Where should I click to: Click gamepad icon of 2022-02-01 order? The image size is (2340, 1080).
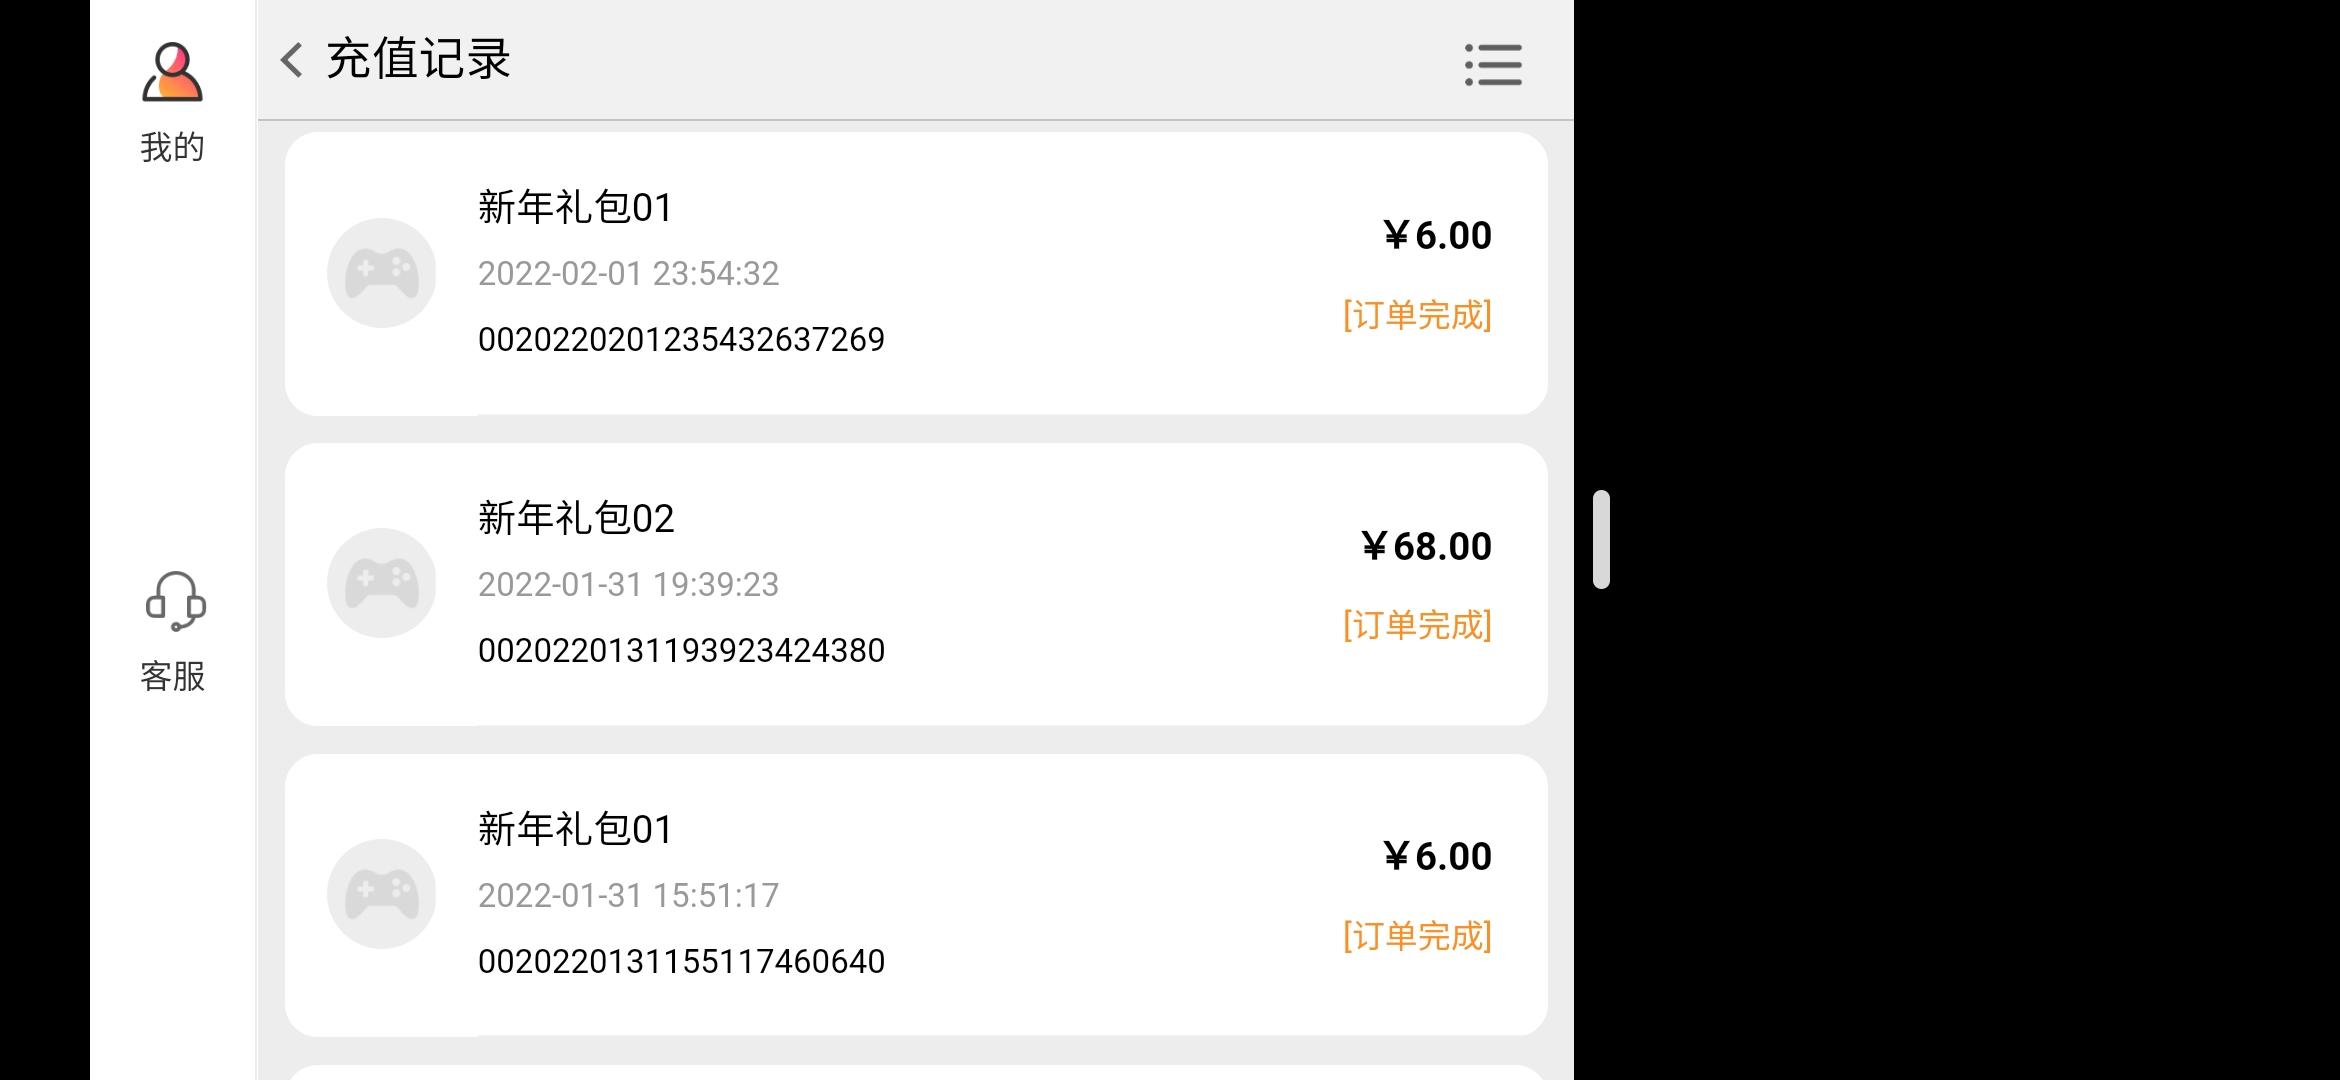tap(382, 273)
